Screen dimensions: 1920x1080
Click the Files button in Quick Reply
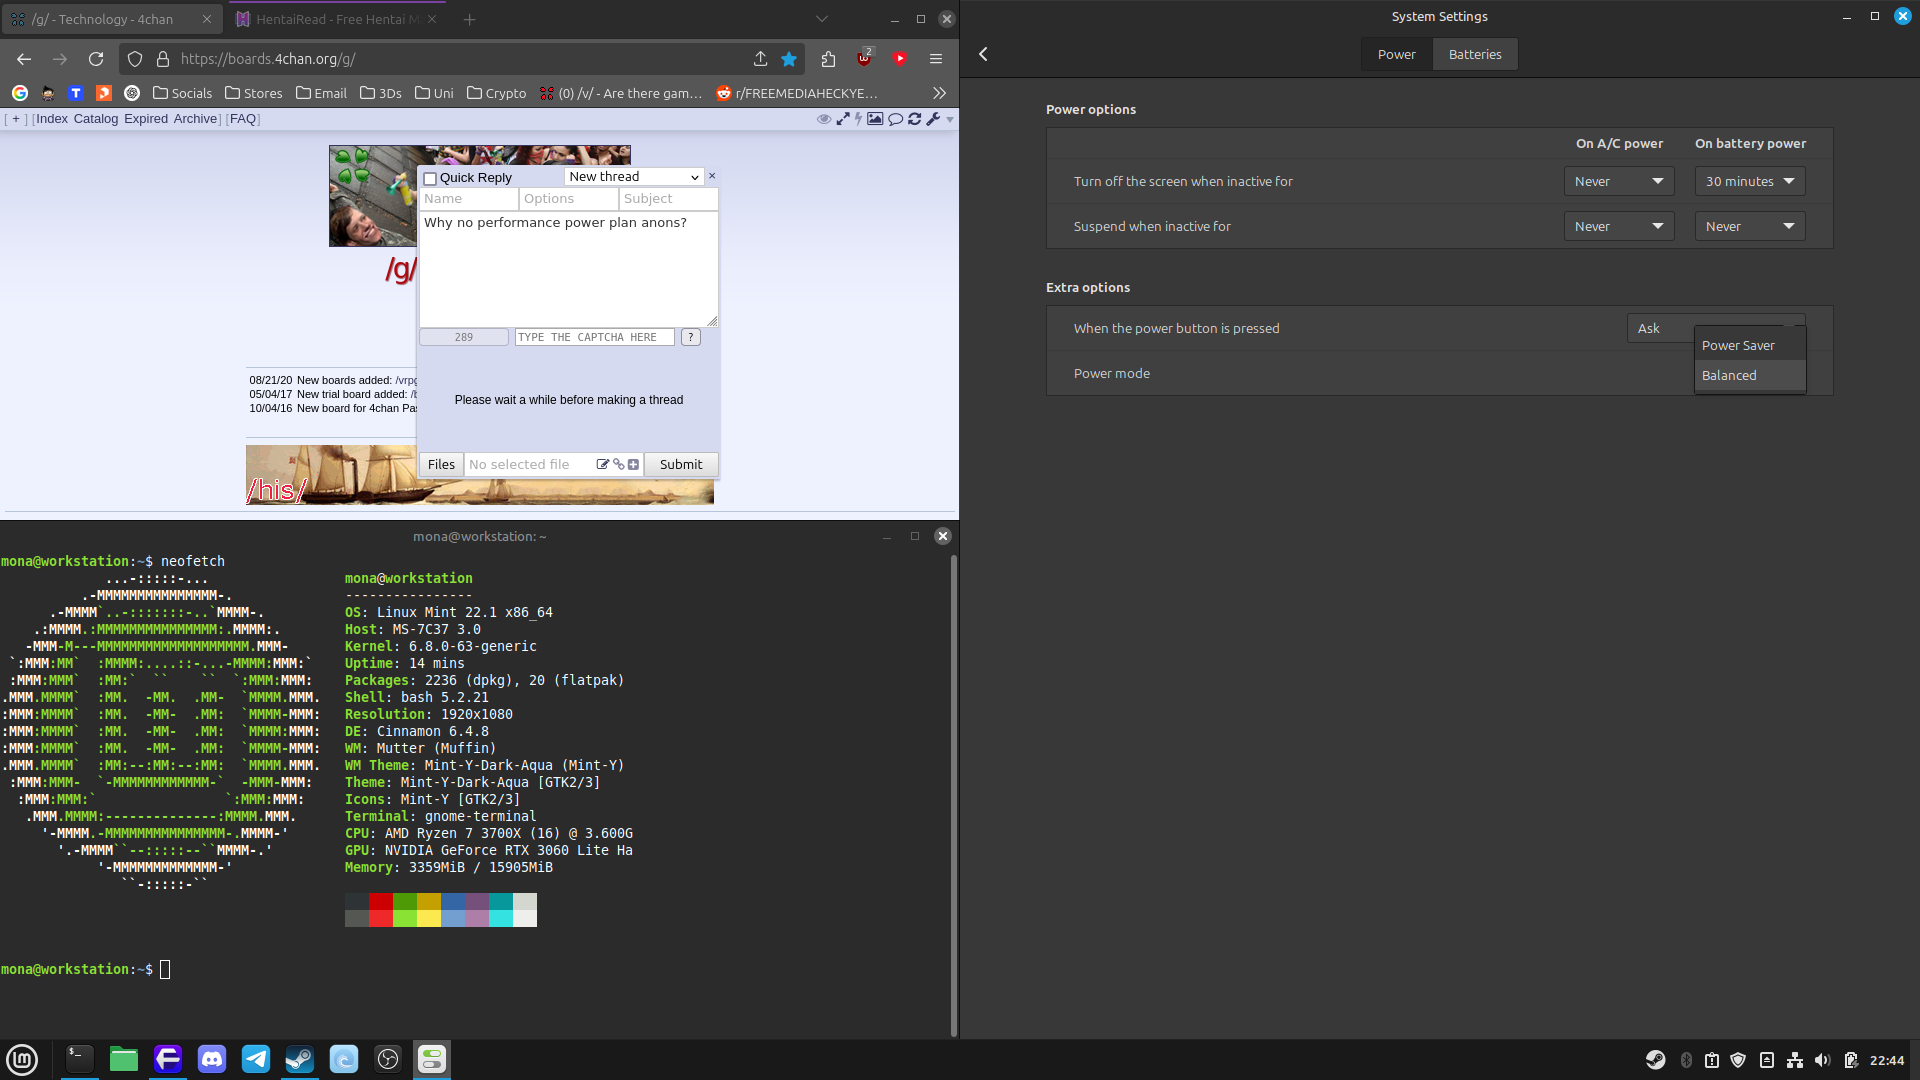pyautogui.click(x=441, y=464)
